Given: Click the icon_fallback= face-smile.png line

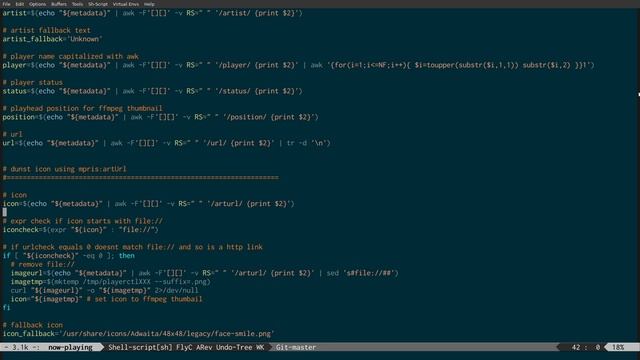Looking at the screenshot, I should pyautogui.click(x=138, y=334).
